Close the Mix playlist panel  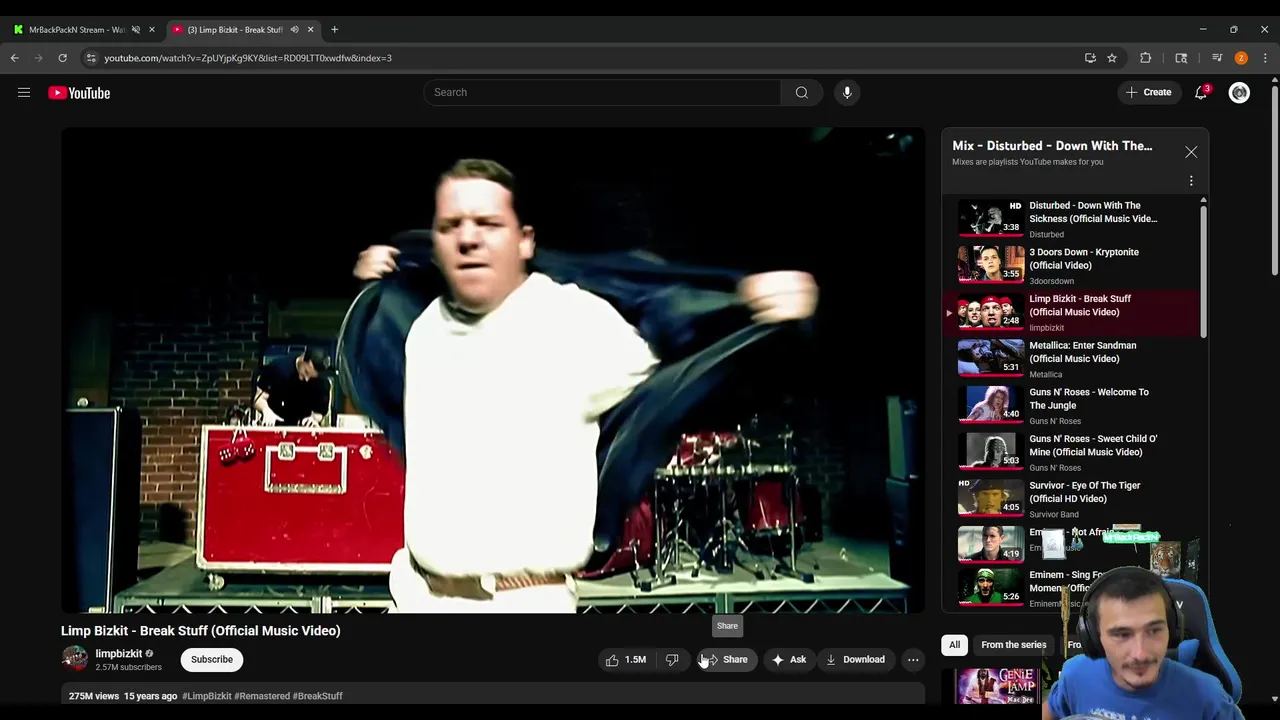pos(1191,152)
